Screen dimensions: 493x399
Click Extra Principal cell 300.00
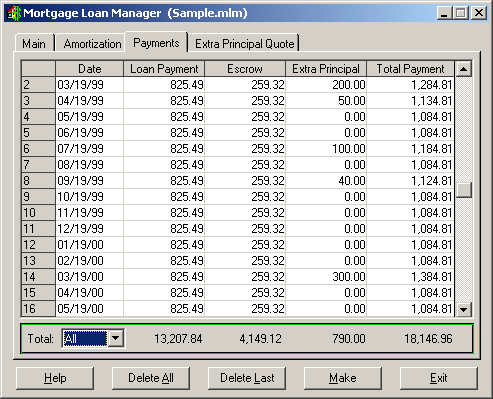pos(326,277)
